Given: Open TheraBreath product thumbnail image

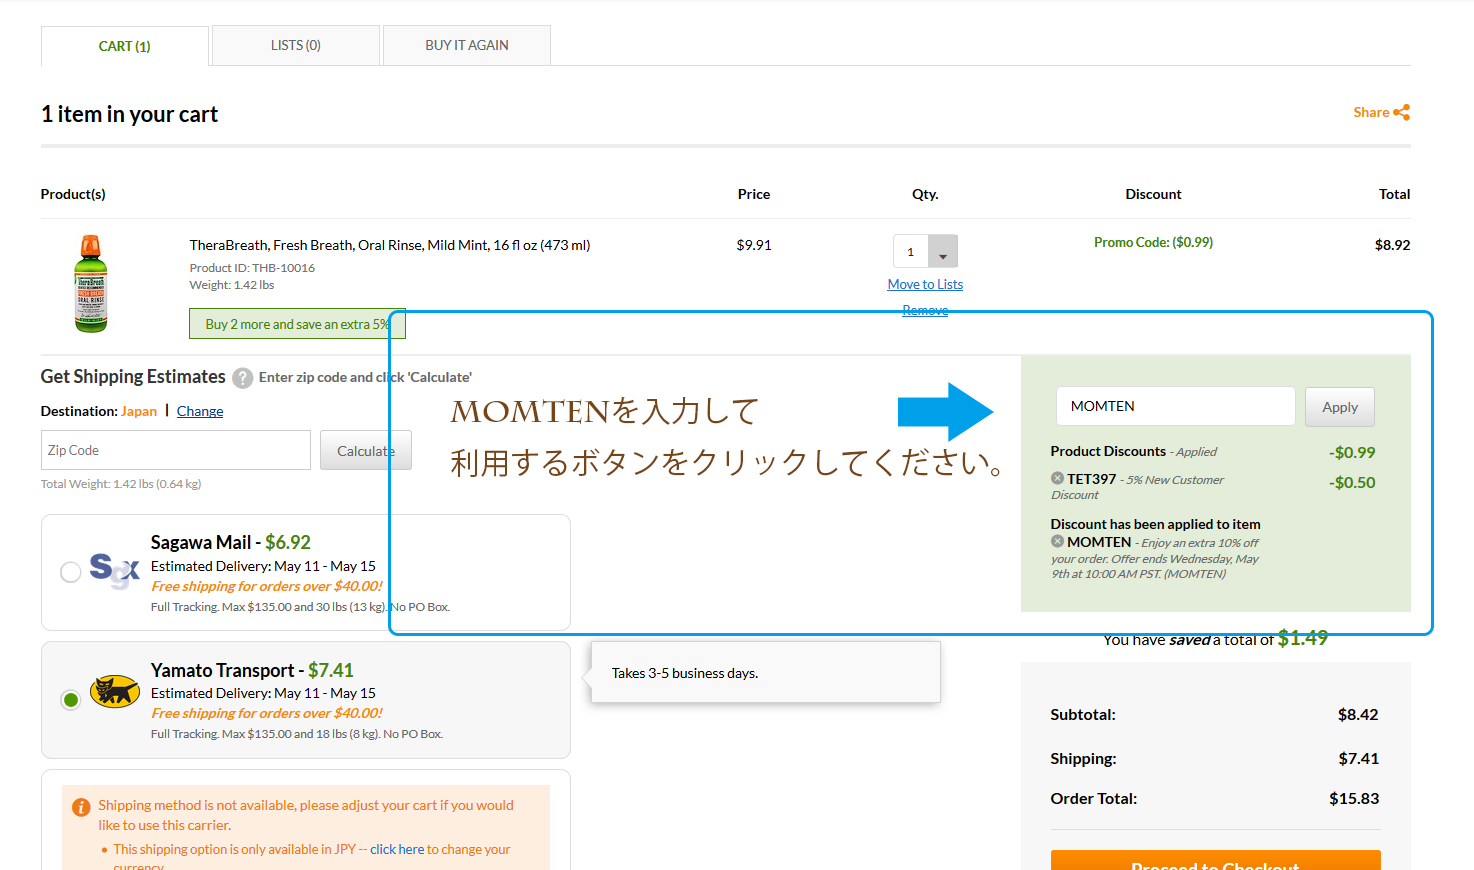Looking at the screenshot, I should 91,284.
